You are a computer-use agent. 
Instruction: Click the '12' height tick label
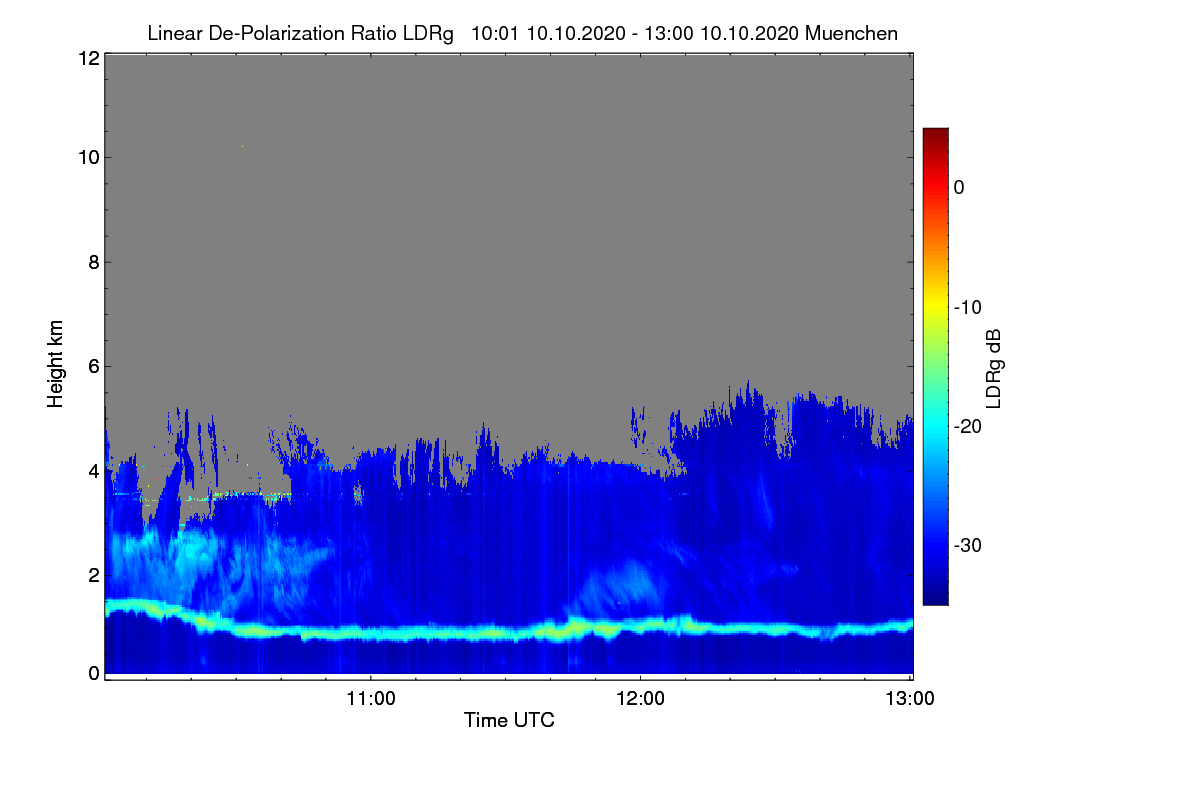[x=87, y=58]
